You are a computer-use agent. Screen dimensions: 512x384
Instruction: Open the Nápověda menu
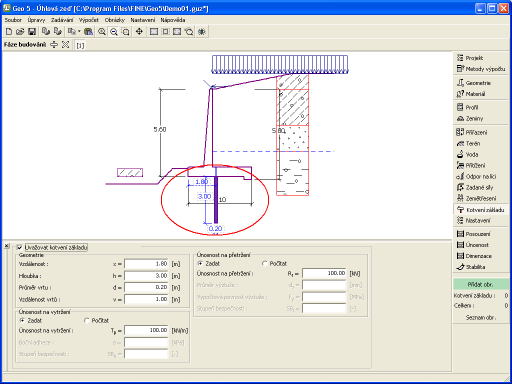[173, 20]
